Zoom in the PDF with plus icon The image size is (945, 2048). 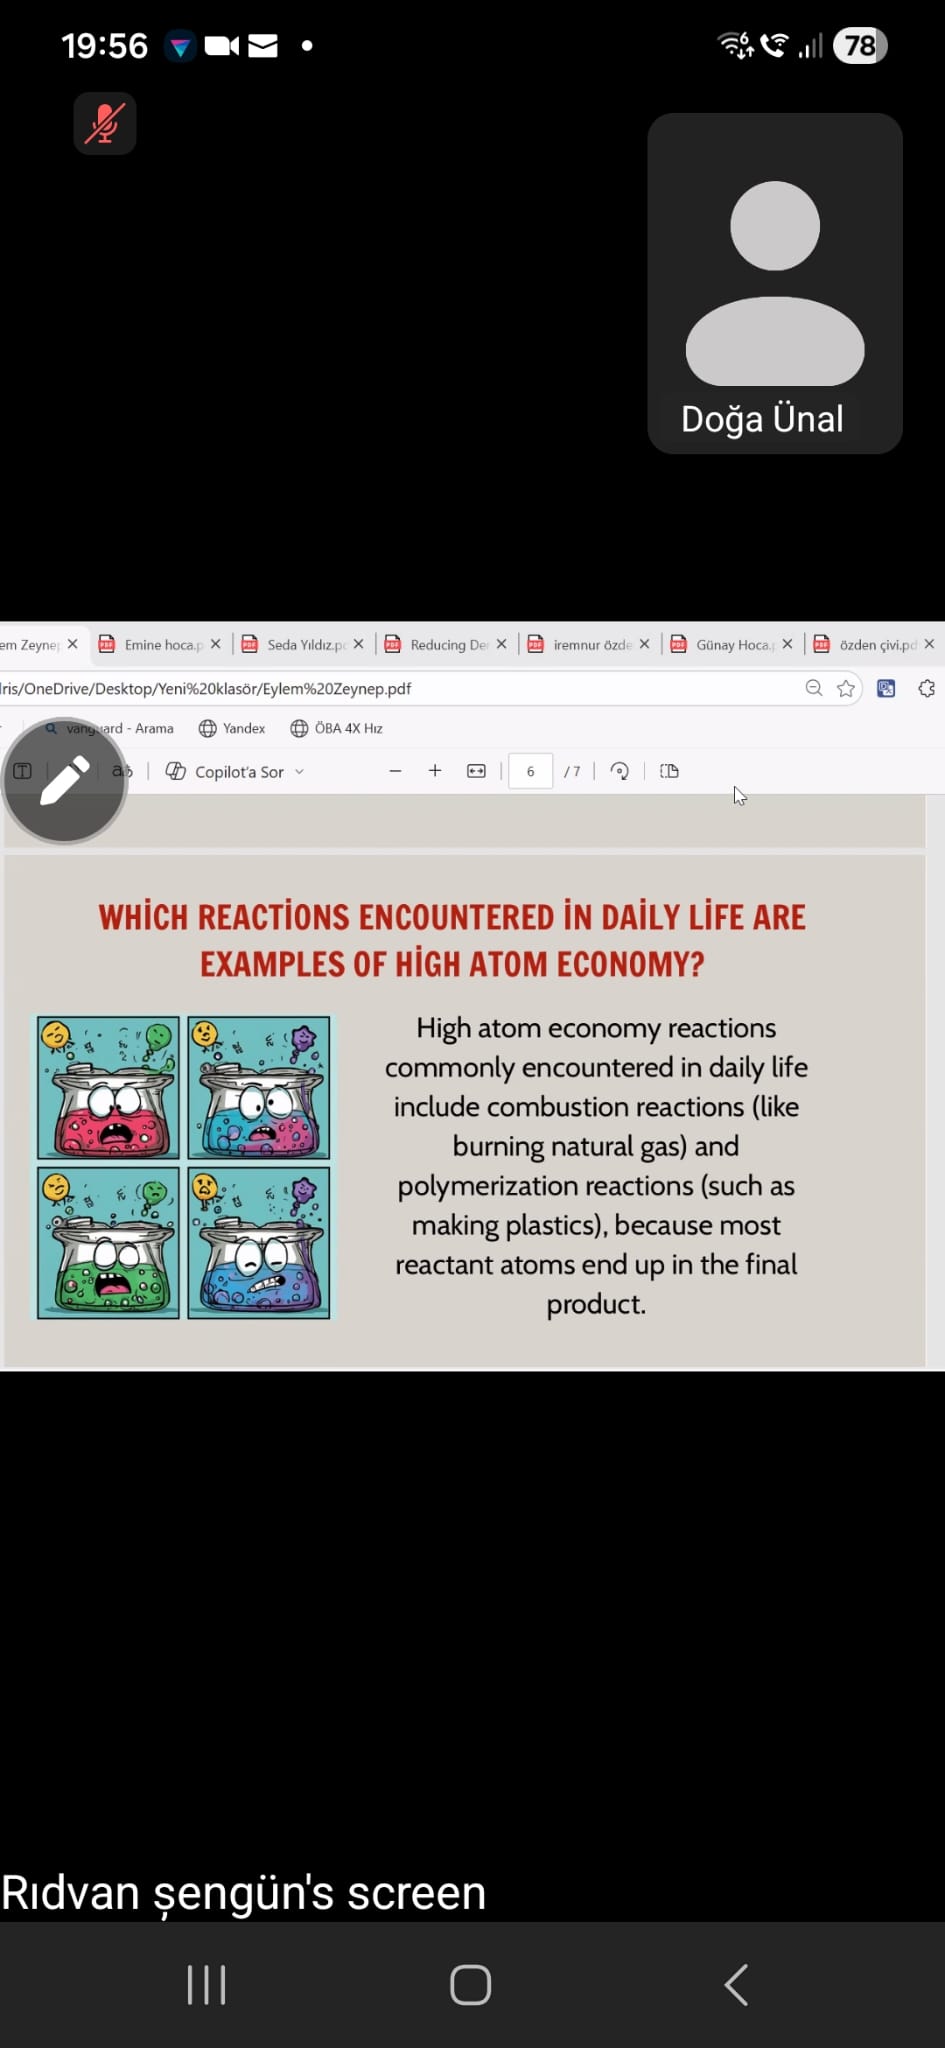[x=435, y=771]
